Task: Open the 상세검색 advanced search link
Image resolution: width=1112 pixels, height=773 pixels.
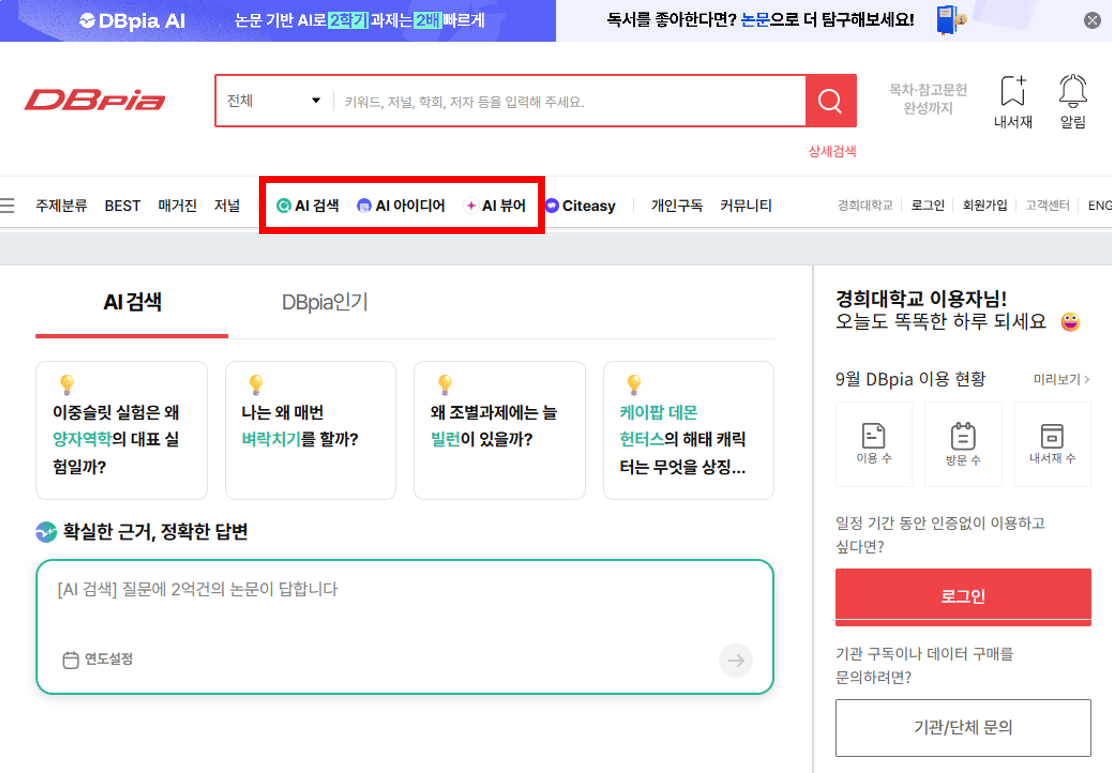Action: pos(832,152)
